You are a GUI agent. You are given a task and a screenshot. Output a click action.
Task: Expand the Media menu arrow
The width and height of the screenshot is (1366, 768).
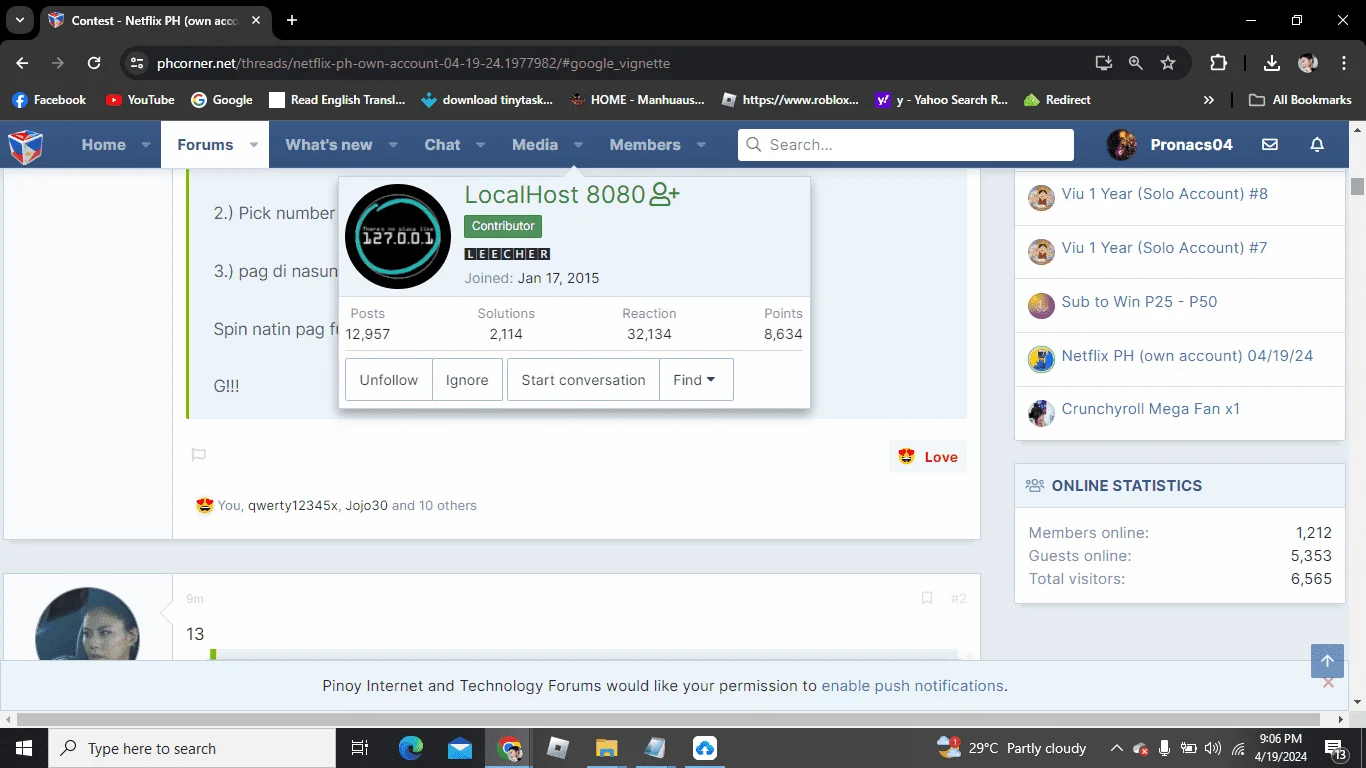point(578,145)
